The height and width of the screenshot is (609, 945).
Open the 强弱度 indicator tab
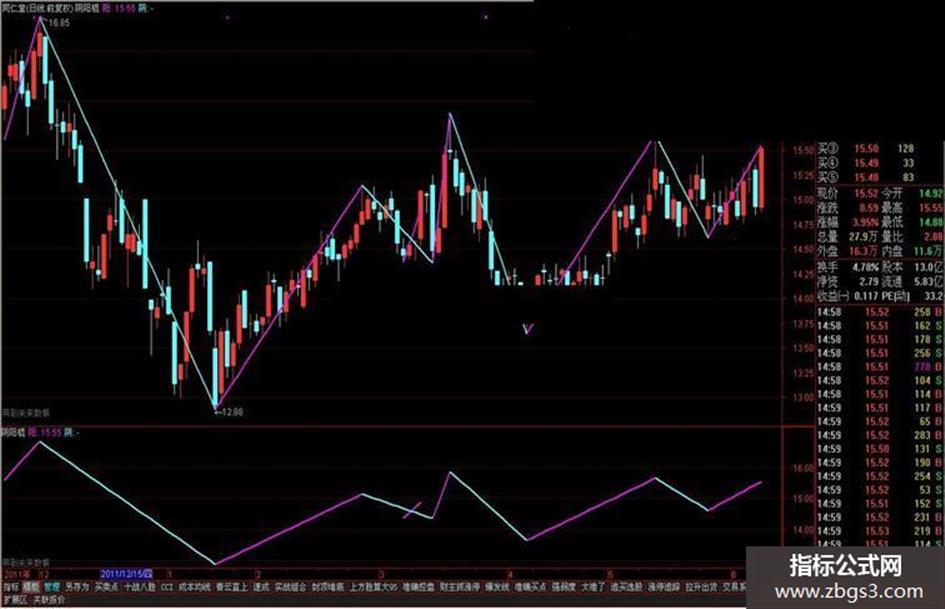point(564,587)
